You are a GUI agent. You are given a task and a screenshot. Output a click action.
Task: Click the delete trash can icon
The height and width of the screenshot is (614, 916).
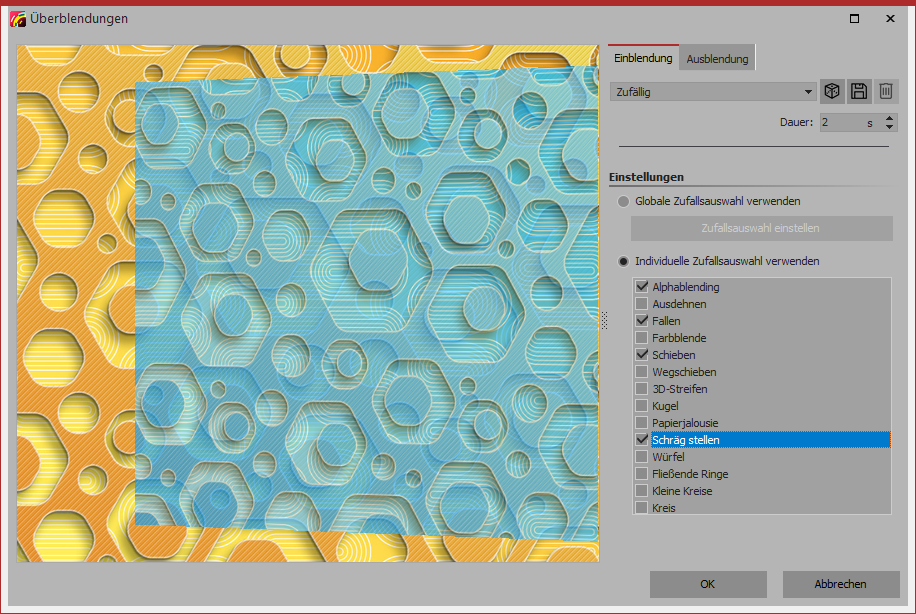point(885,91)
